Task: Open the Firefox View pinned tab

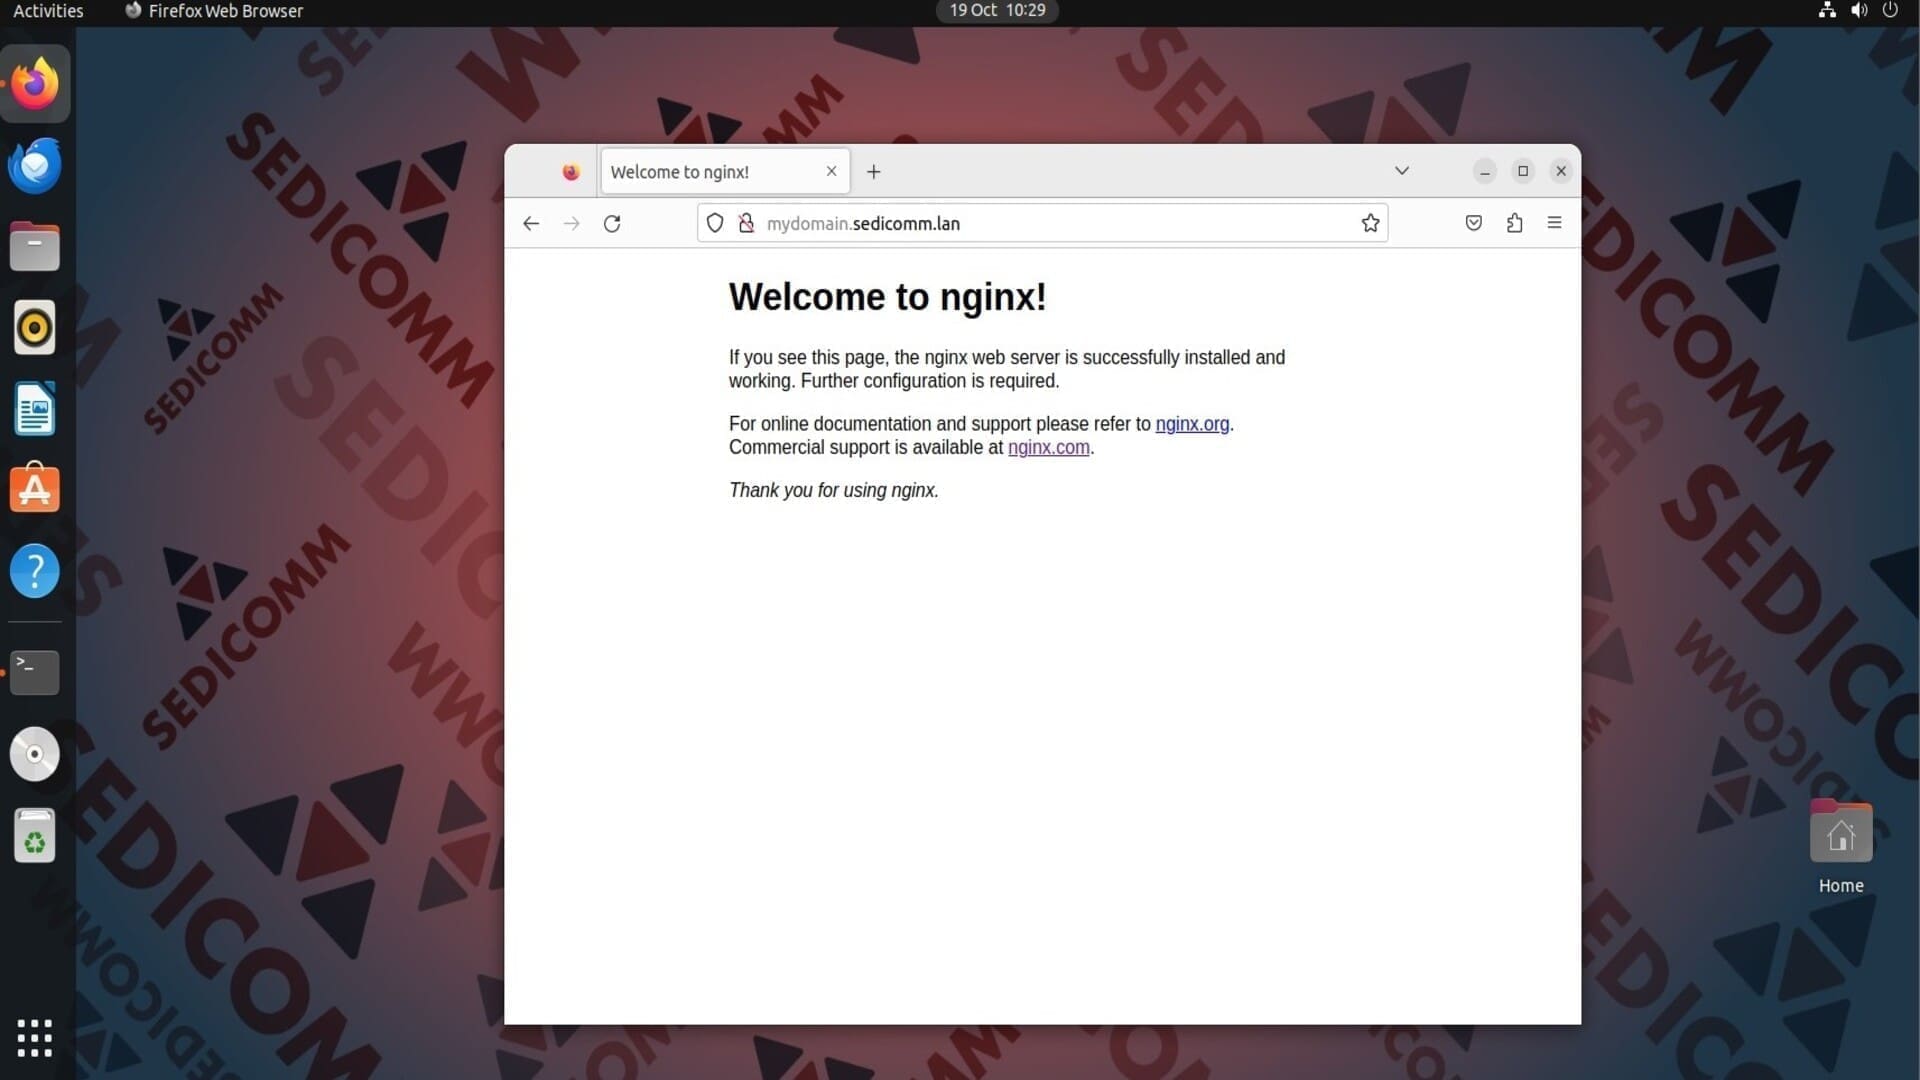Action: click(x=571, y=172)
